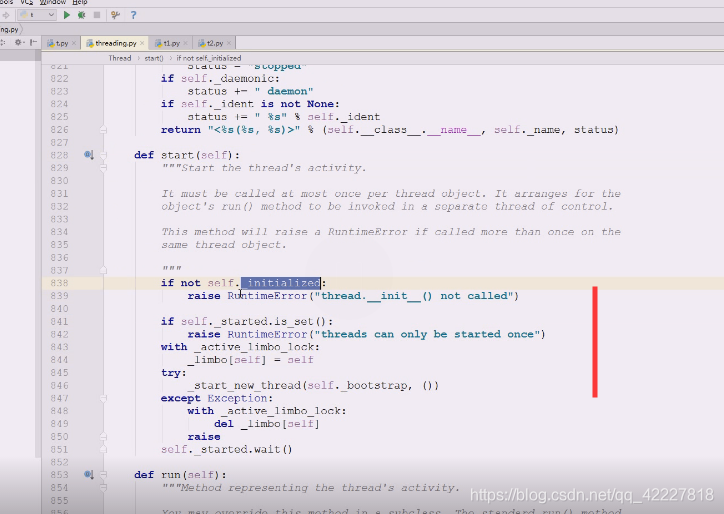Click the Thread breadcrumb
The height and width of the screenshot is (514, 724).
tap(120, 58)
